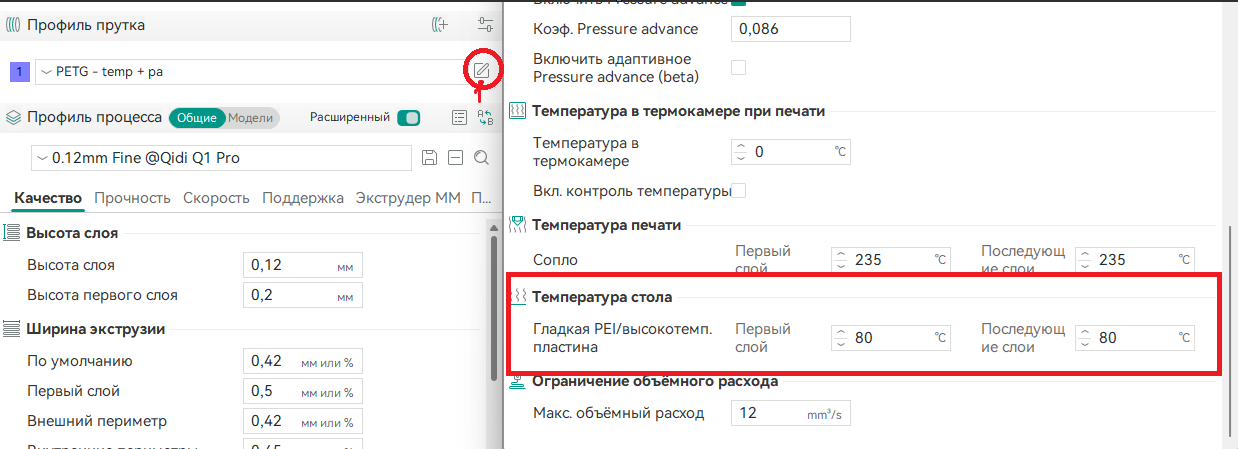Enable adaptive Pressure advance (beta) checkbox

(x=739, y=68)
